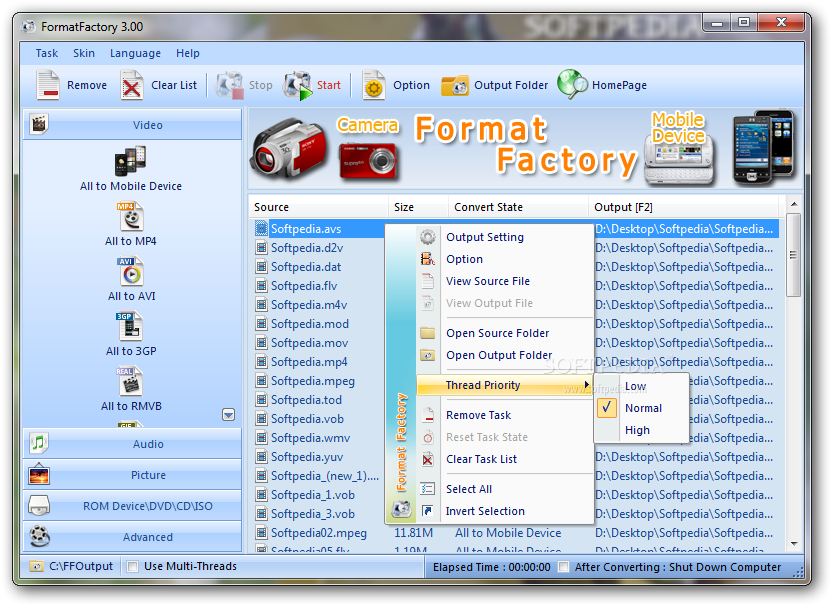Click the Size column header
832x606 pixels.
click(x=419, y=207)
